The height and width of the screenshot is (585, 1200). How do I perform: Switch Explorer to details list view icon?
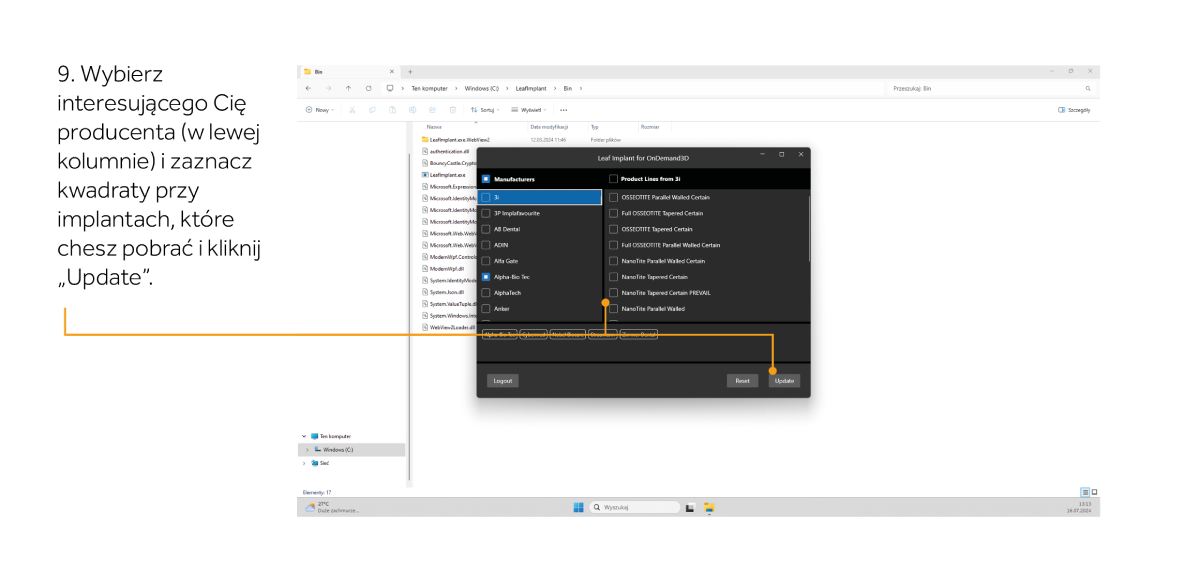pos(1084,492)
